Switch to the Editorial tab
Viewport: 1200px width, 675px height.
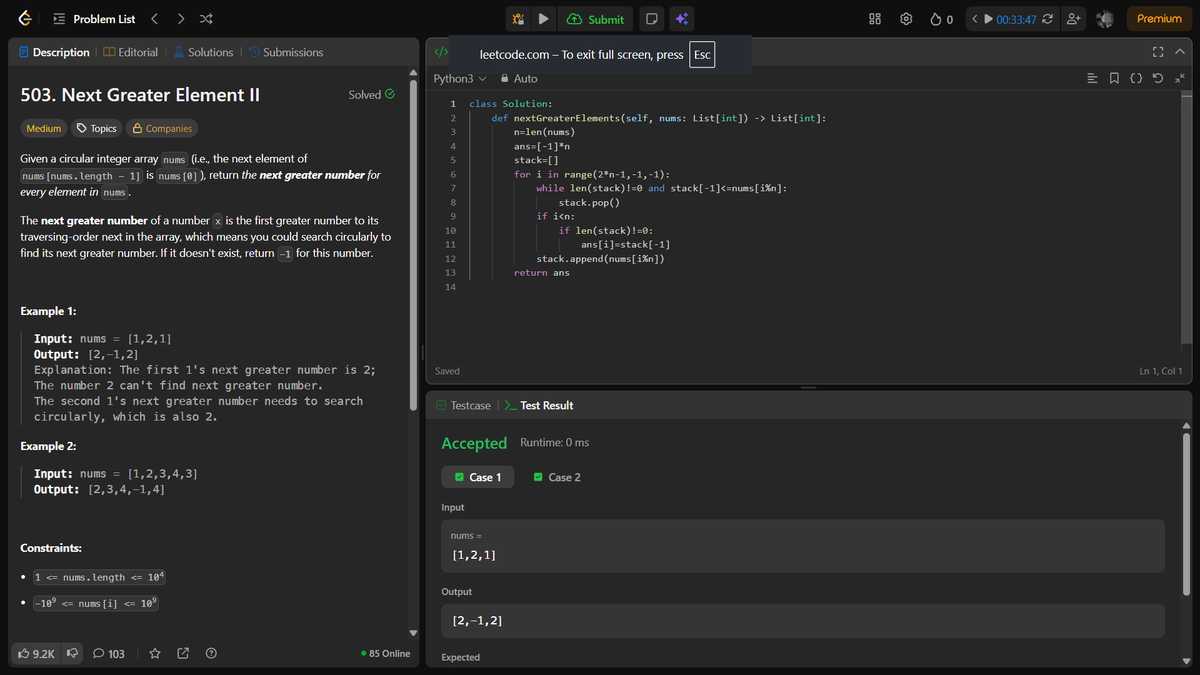(x=130, y=52)
